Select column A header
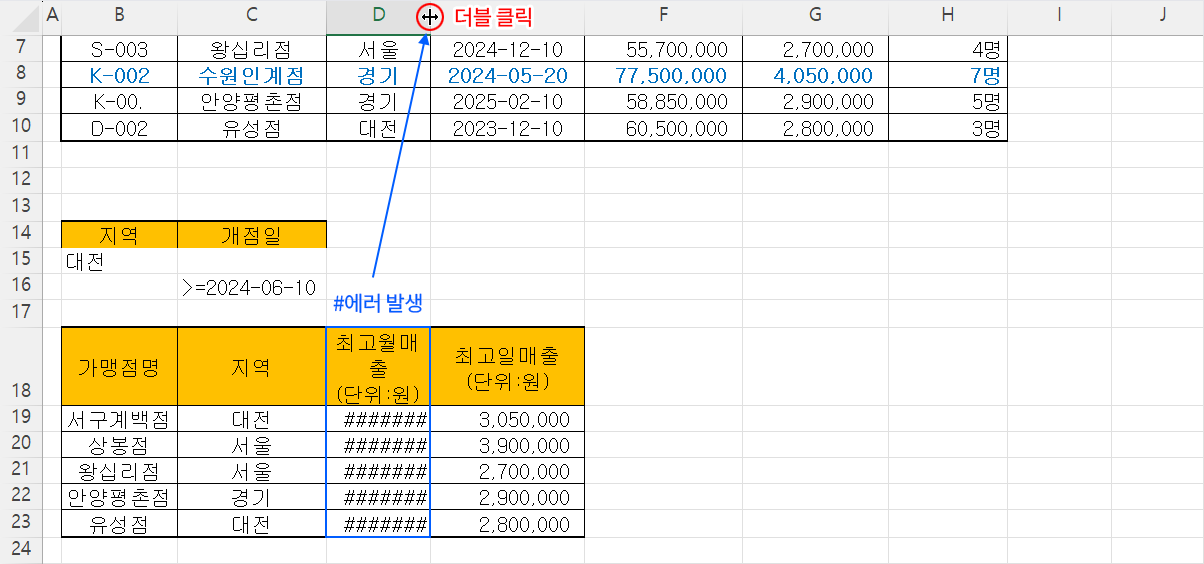 pyautogui.click(x=52, y=15)
